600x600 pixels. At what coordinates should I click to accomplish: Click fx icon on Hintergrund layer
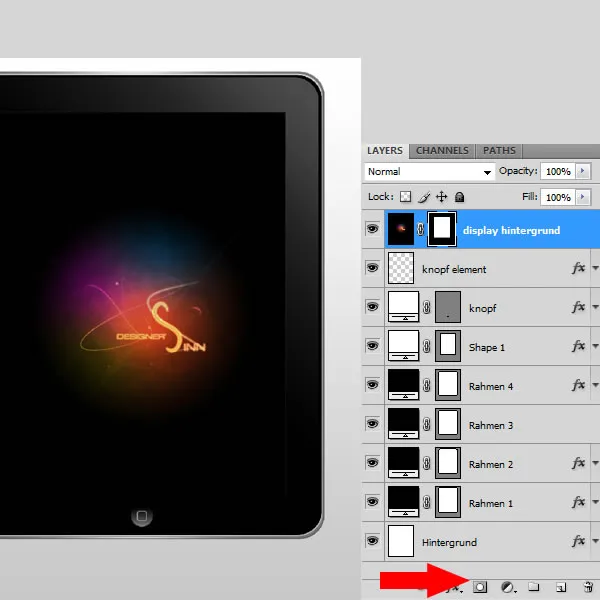(x=579, y=541)
